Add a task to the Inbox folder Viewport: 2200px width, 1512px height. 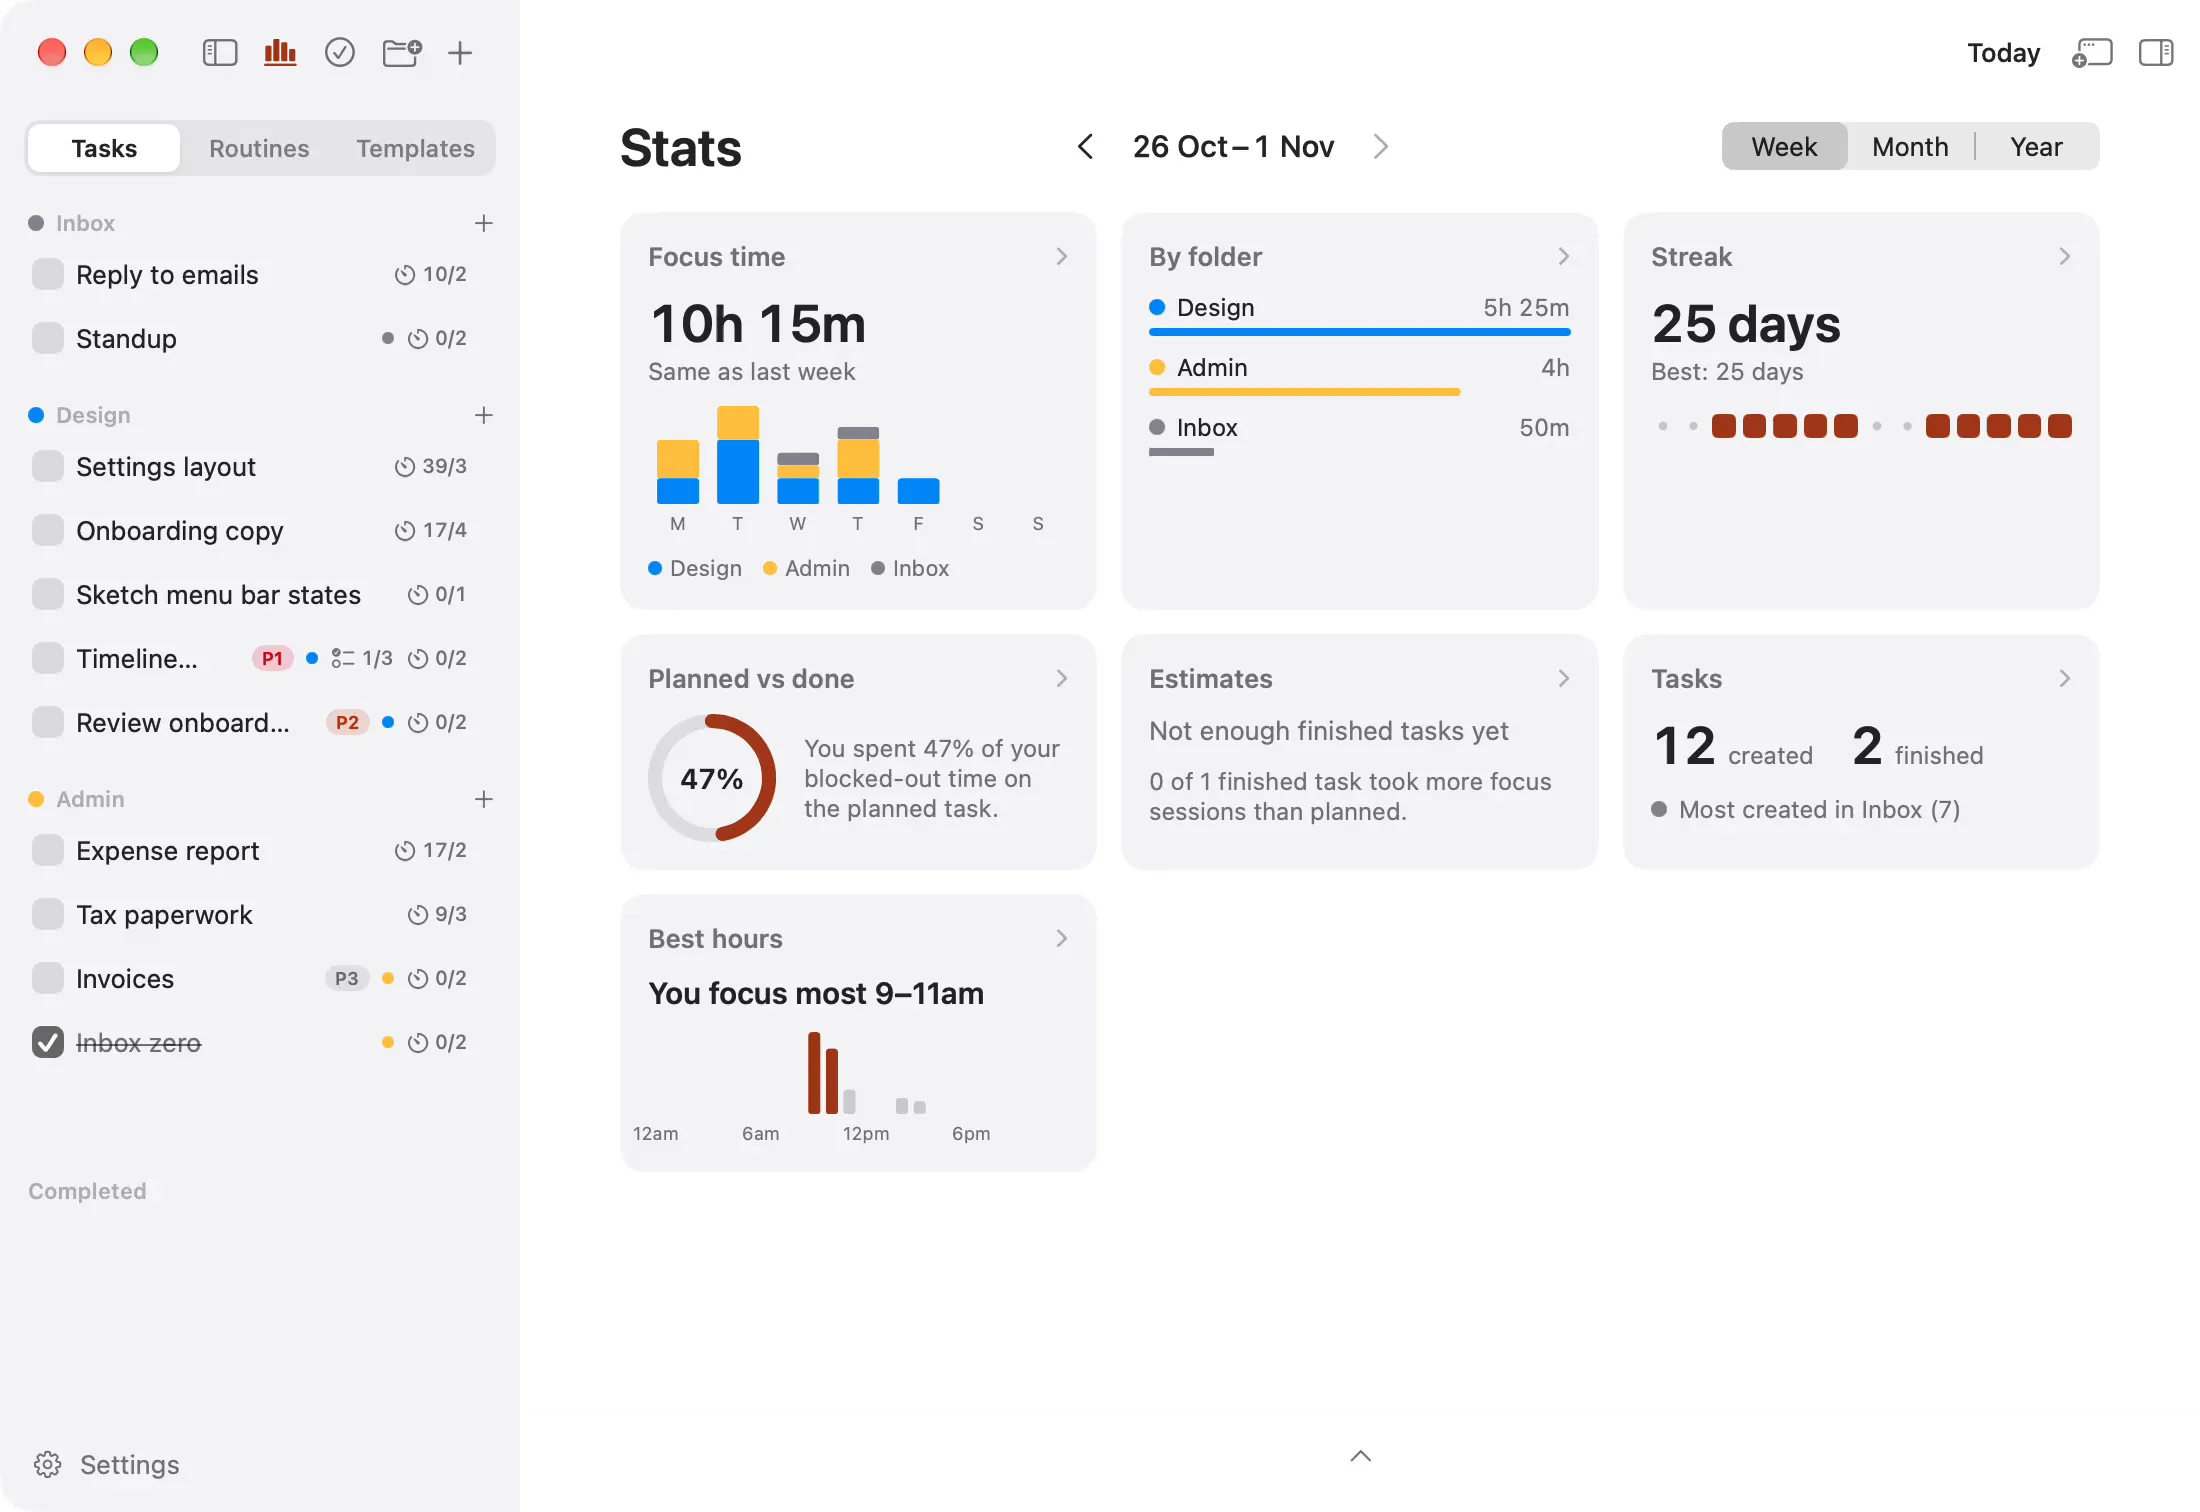(484, 223)
